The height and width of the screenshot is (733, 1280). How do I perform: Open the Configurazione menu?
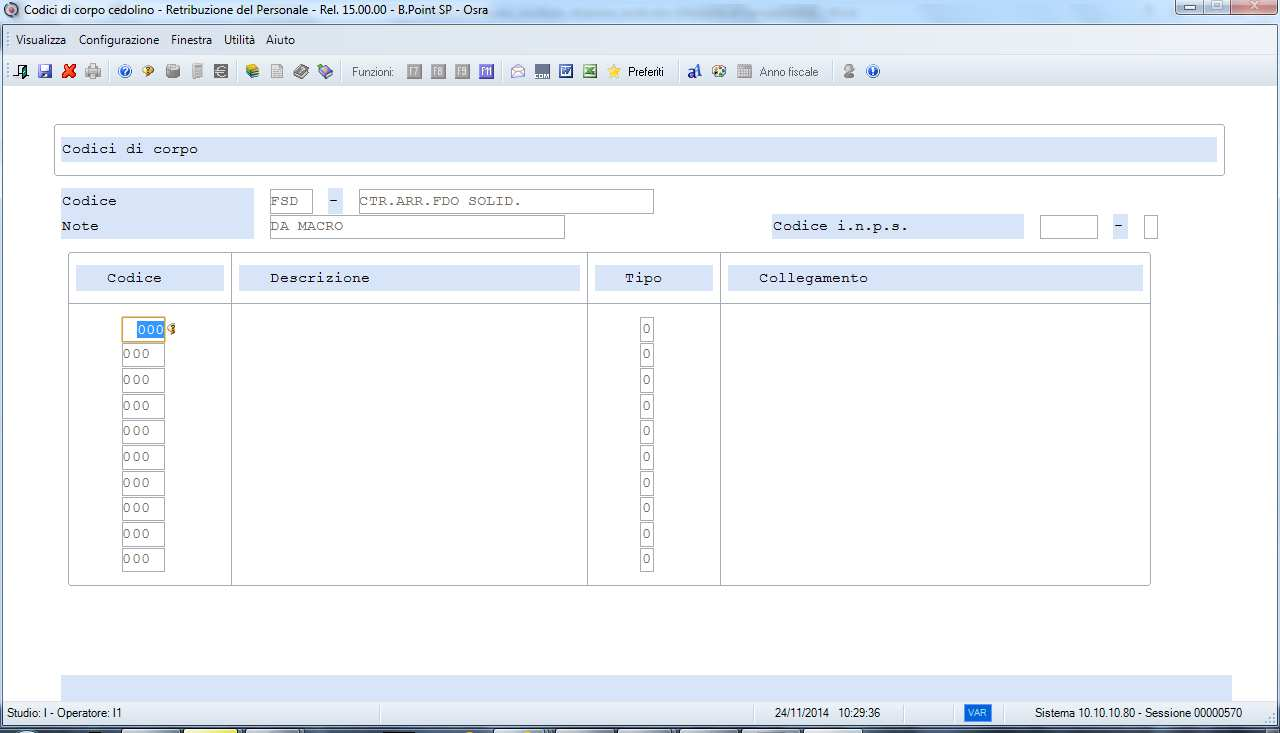point(119,40)
